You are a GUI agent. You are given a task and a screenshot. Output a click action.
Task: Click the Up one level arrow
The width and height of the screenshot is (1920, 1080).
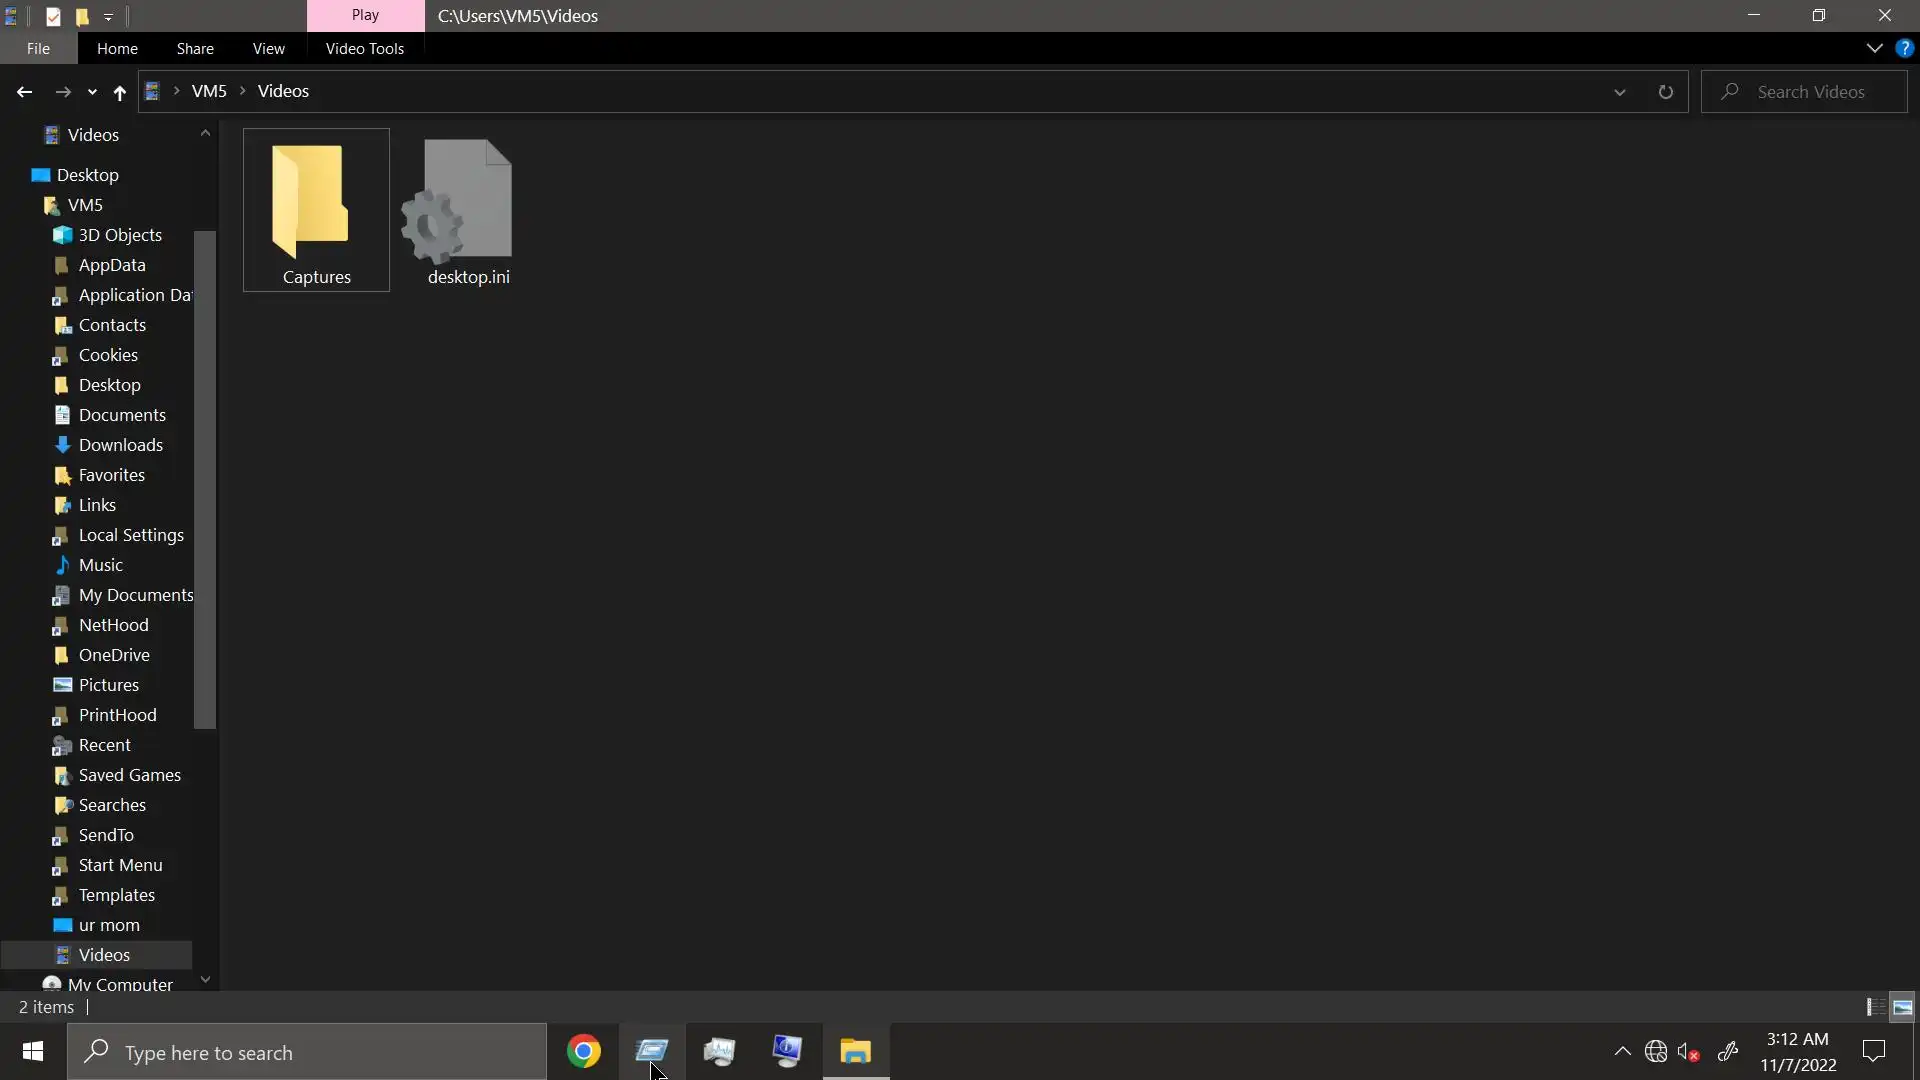[119, 92]
